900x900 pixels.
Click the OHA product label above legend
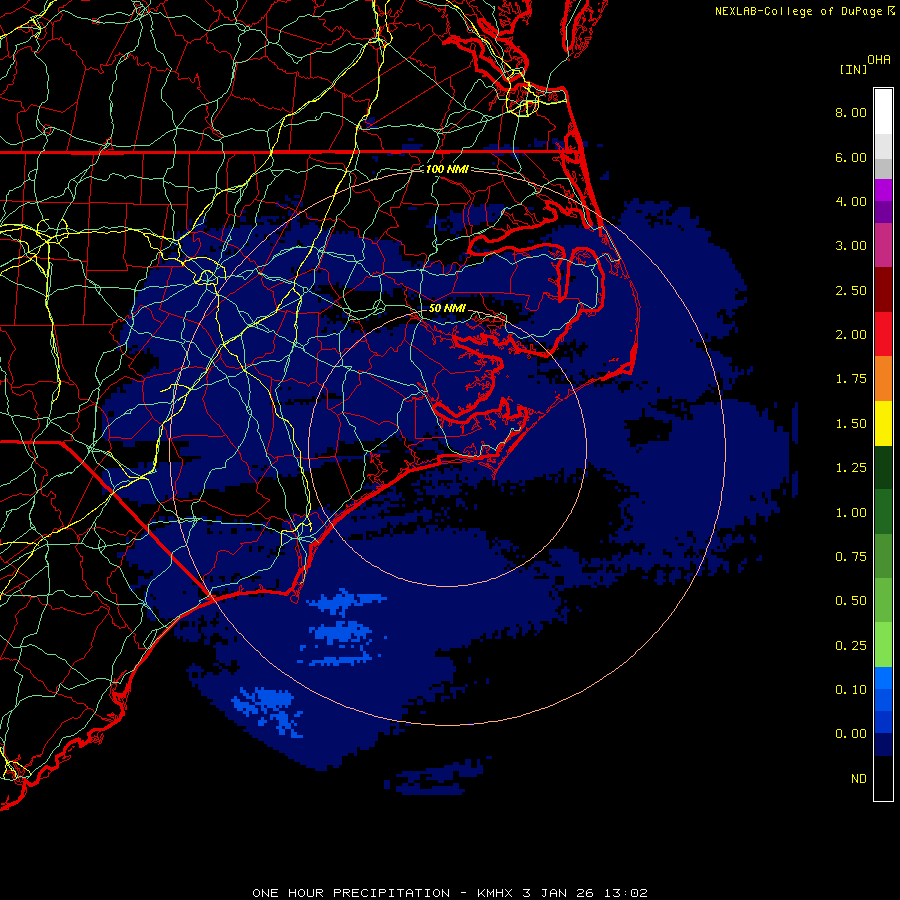tap(879, 60)
